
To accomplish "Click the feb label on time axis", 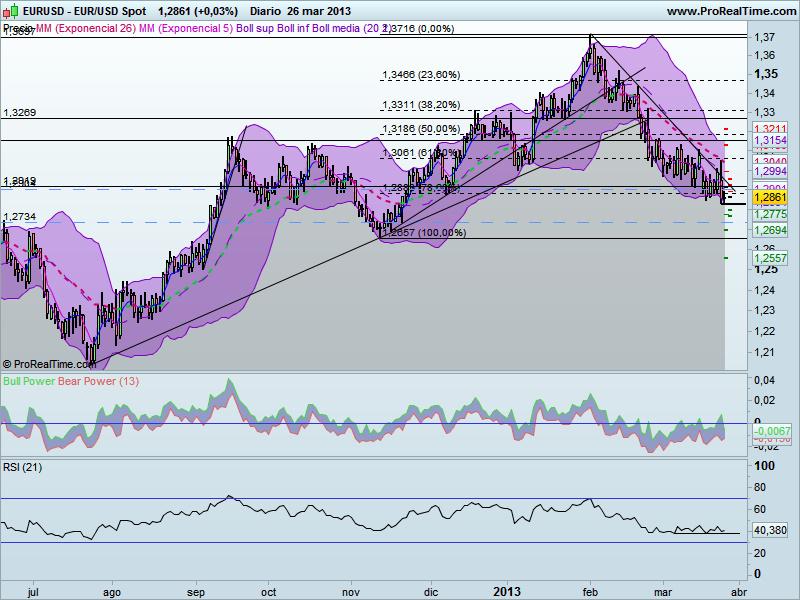I will pos(590,592).
